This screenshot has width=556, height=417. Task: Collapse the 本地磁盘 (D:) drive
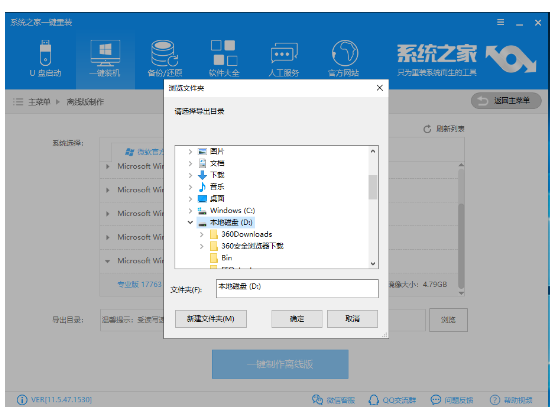point(190,222)
